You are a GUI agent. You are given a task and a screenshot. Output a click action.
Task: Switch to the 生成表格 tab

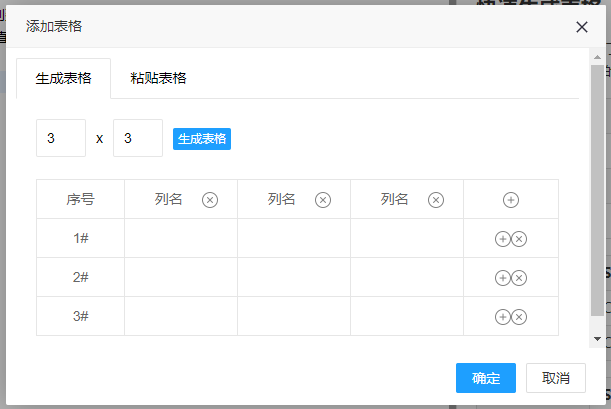[x=63, y=78]
